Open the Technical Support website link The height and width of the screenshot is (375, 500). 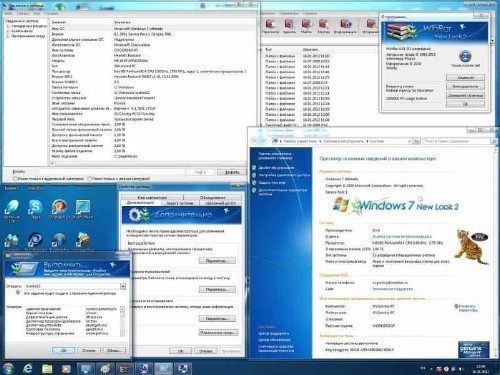coord(392,289)
